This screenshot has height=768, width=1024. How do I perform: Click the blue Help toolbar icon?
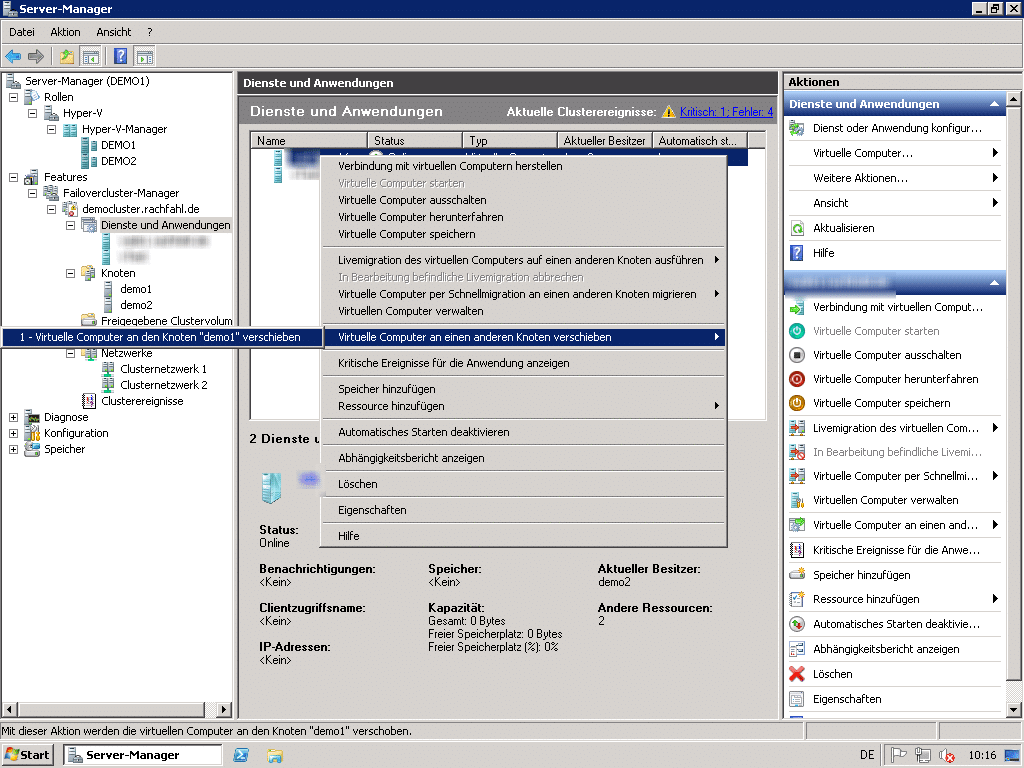pyautogui.click(x=121, y=57)
